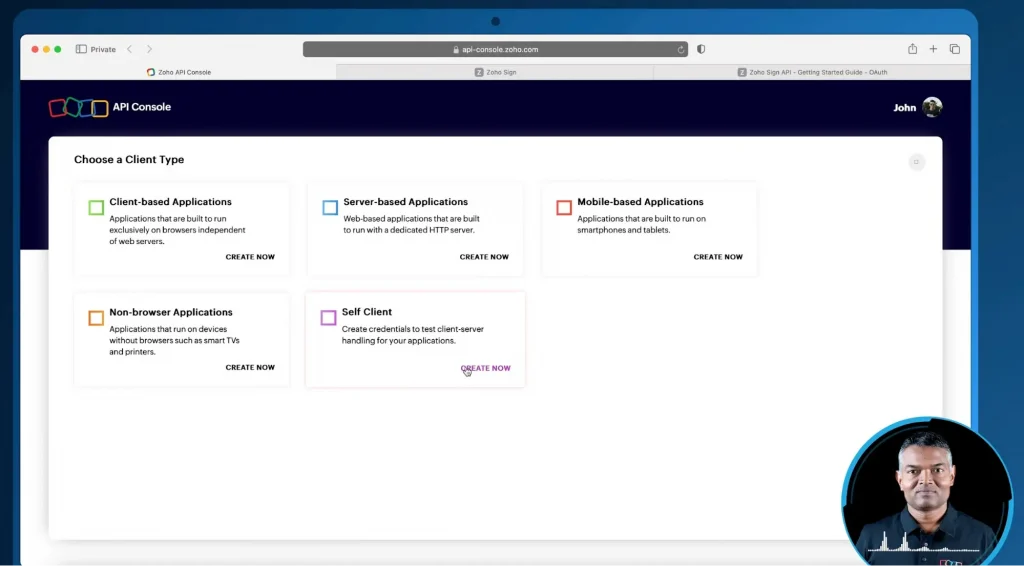Click the Safari sidebar toggle icon

pyautogui.click(x=81, y=49)
